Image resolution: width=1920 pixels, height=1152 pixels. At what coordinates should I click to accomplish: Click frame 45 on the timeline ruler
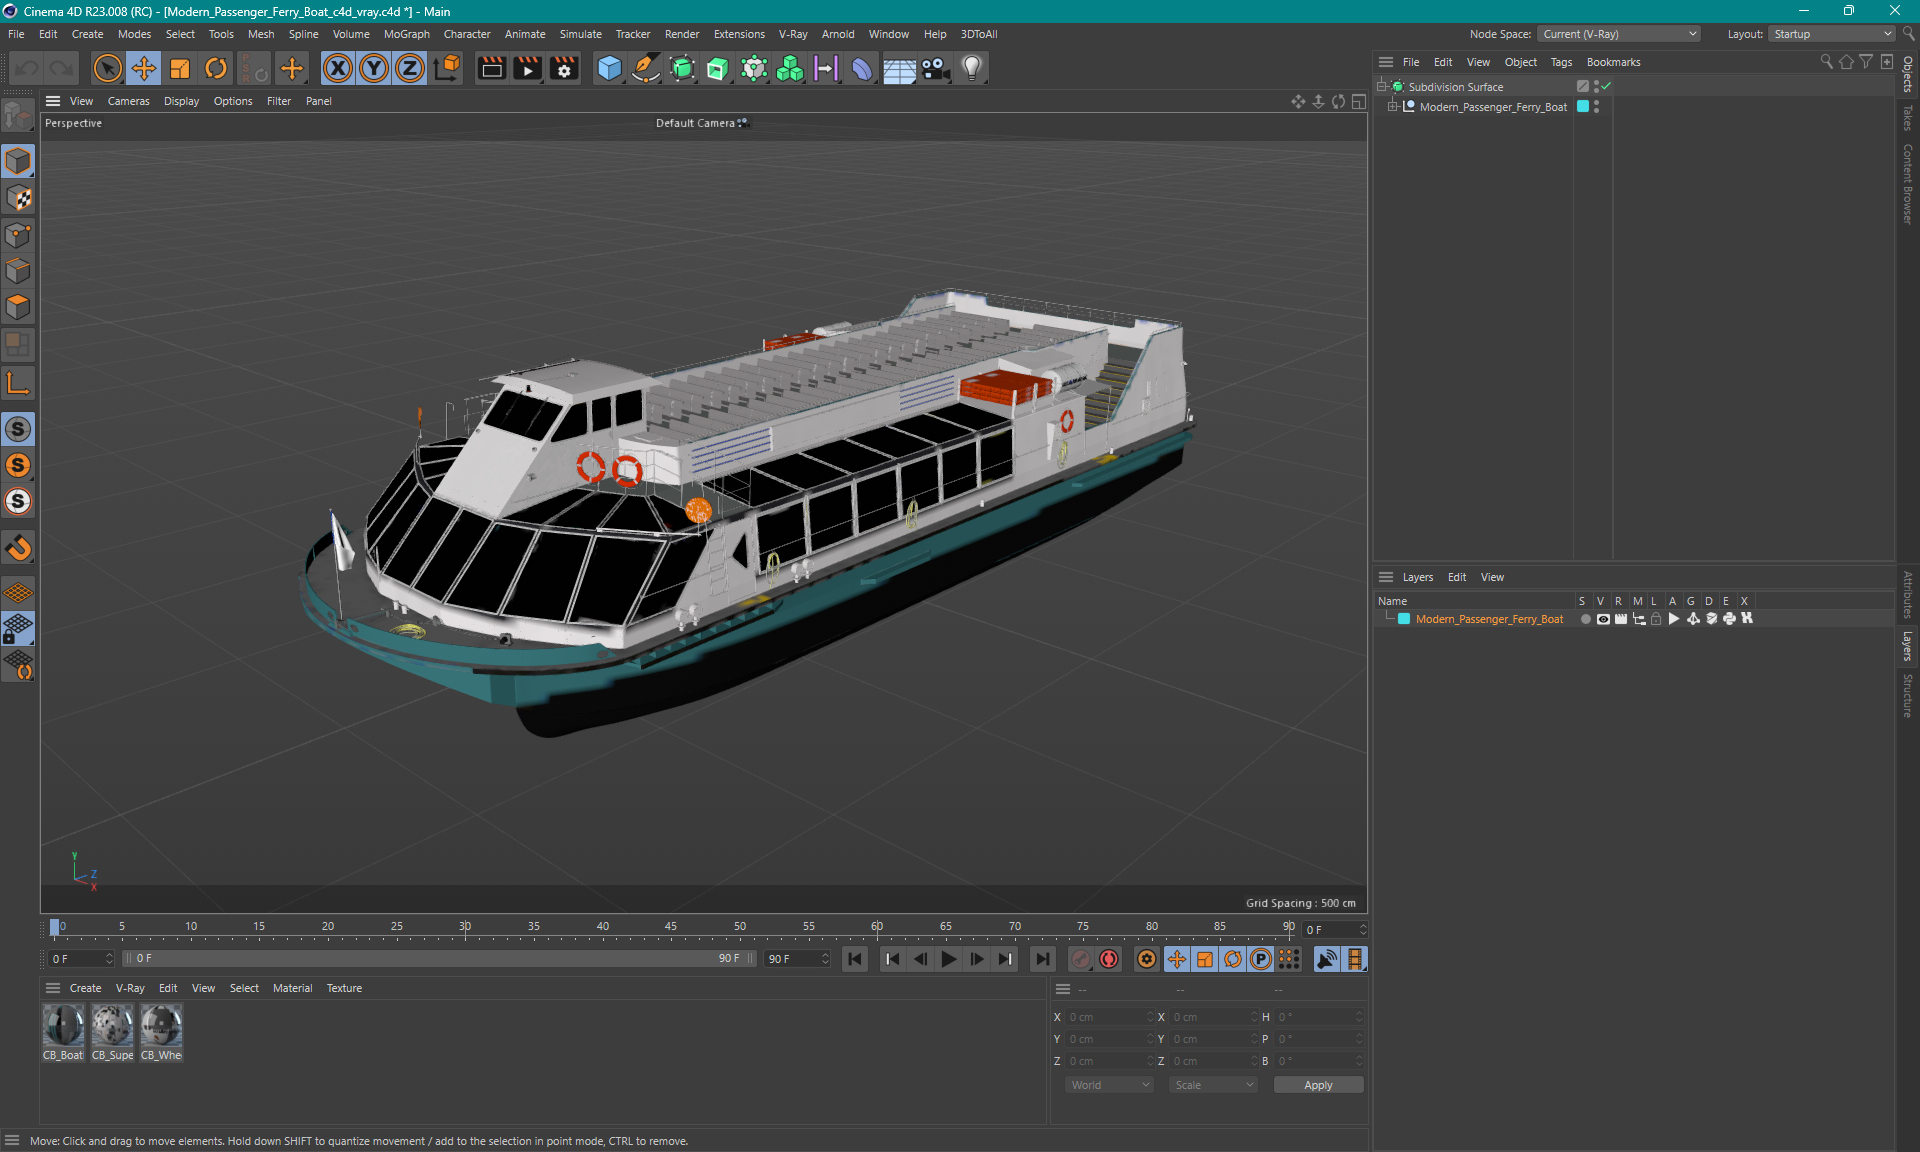pos(671,927)
